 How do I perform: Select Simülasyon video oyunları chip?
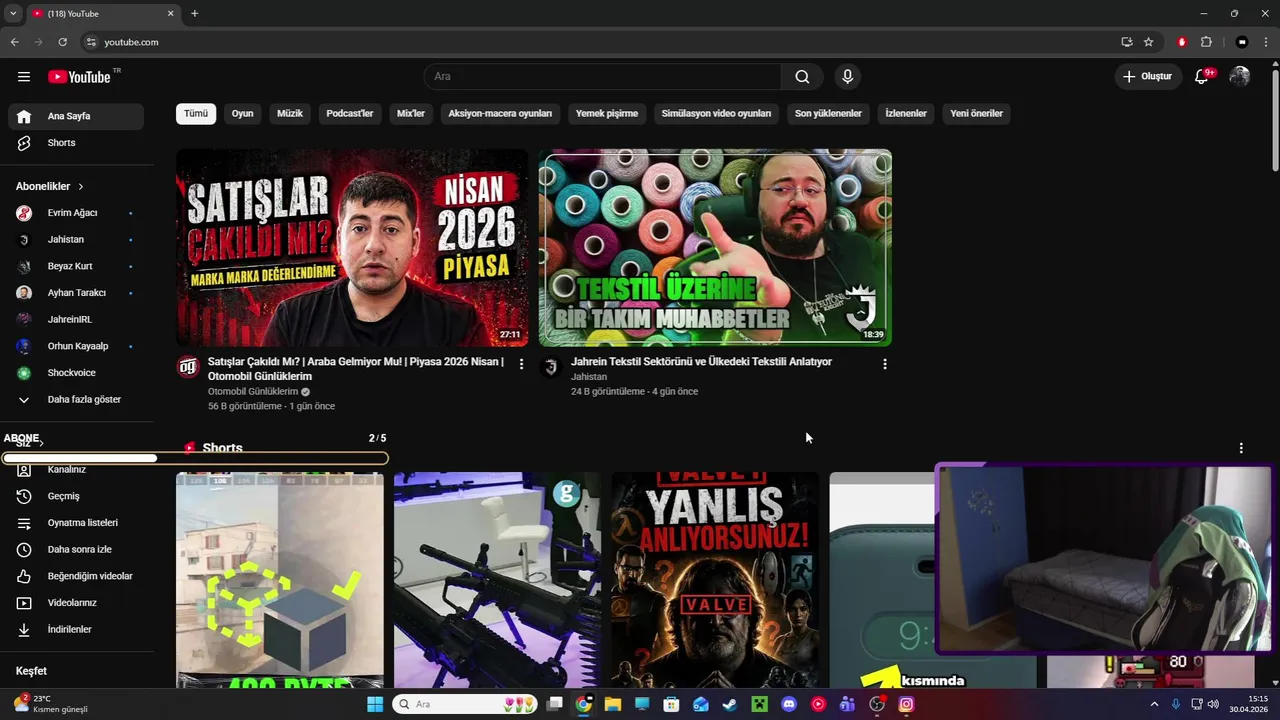716,114
